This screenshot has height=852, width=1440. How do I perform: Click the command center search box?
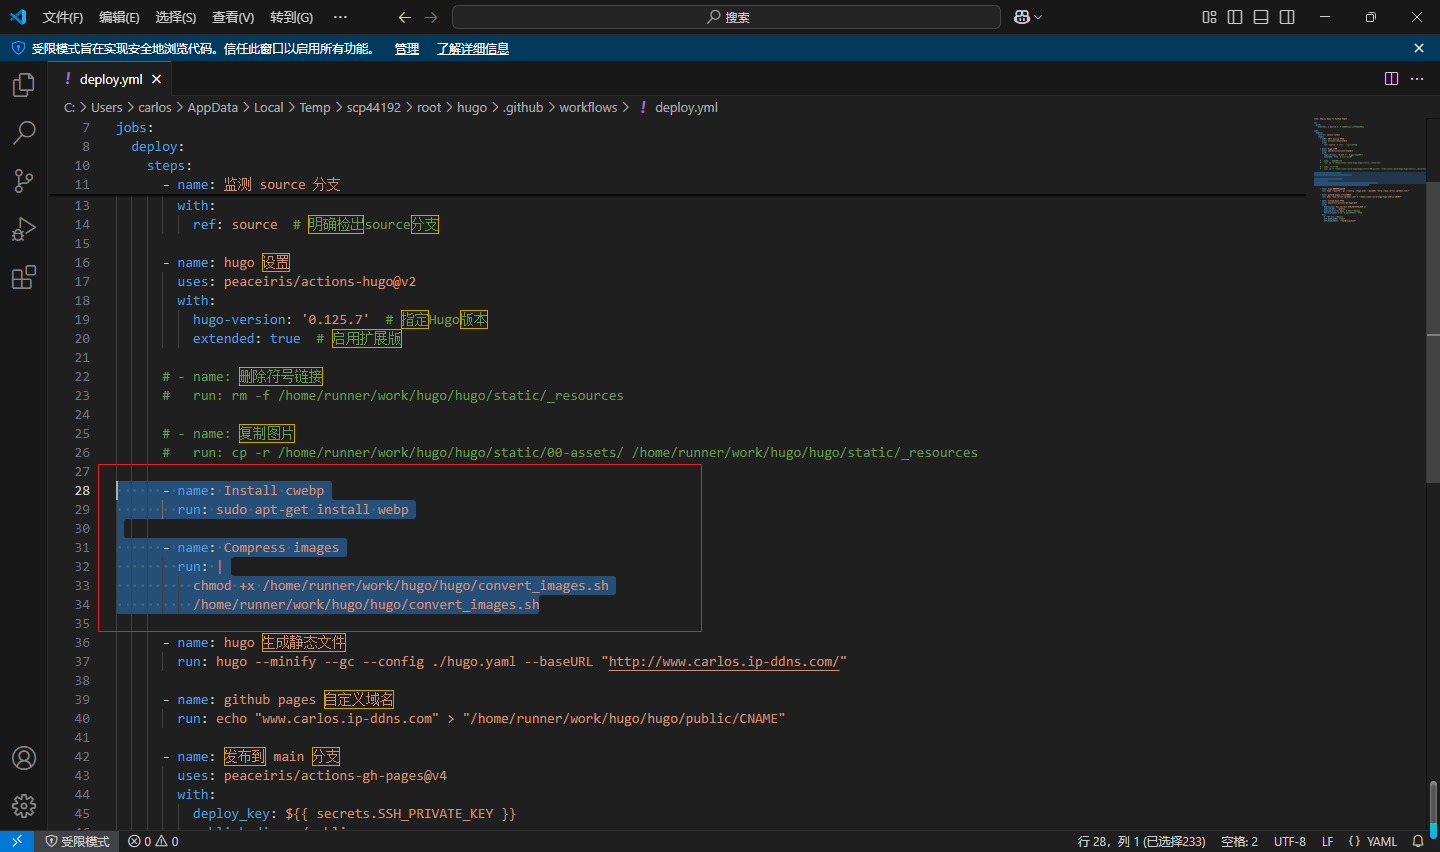[726, 17]
